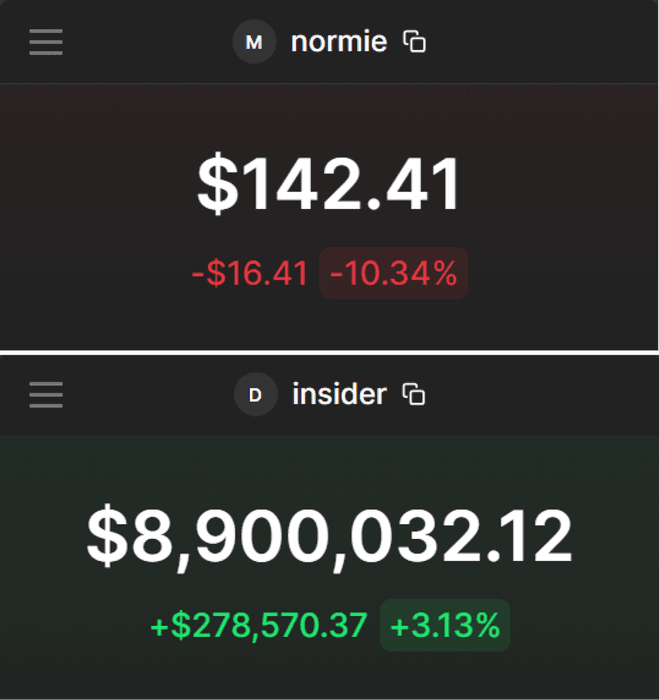Select the insider account name
This screenshot has width=659, height=700.
coord(339,394)
